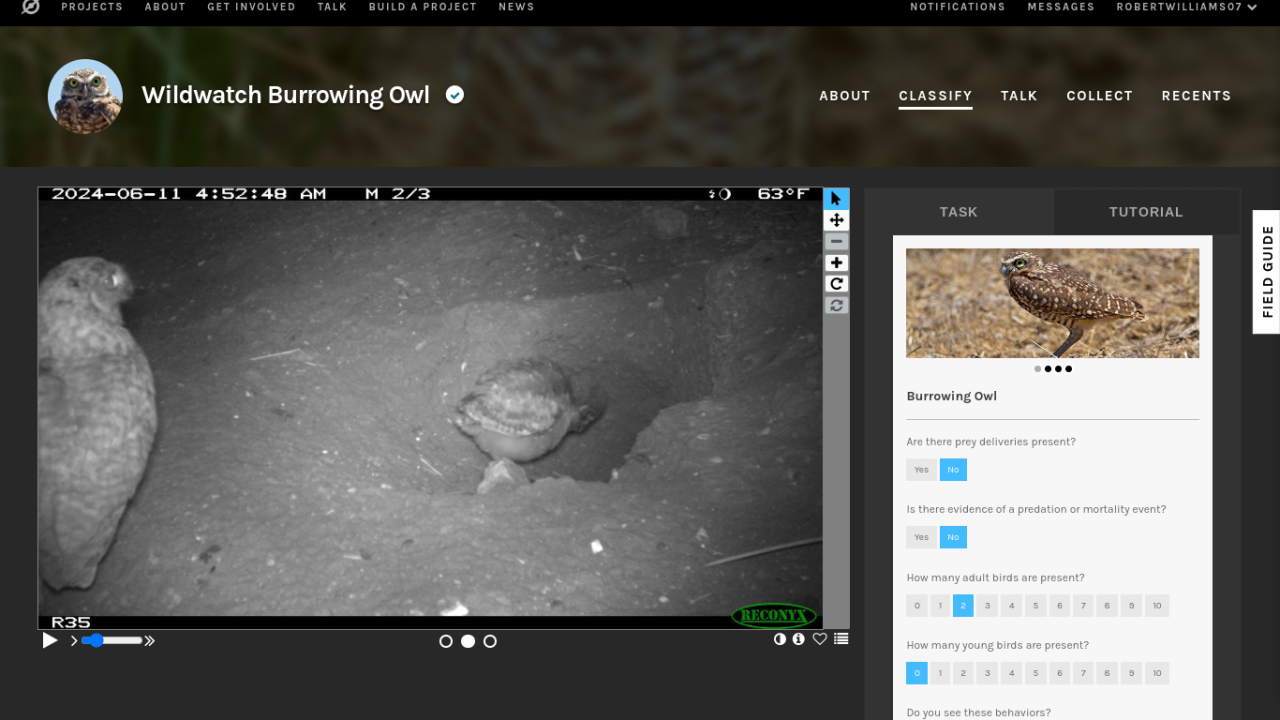The image size is (1280, 720).
Task: Add subject to a collection
Action: tap(841, 639)
